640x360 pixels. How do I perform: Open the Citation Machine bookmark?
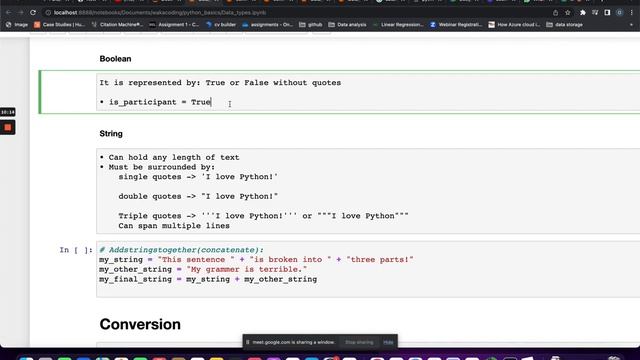coord(117,24)
